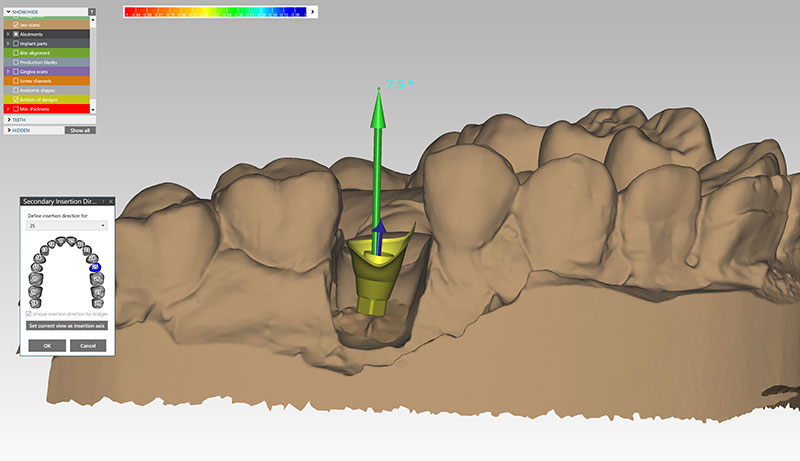800x461 pixels.
Task: Collapse the SHOW/HIDE panel header
Action: click(9, 13)
